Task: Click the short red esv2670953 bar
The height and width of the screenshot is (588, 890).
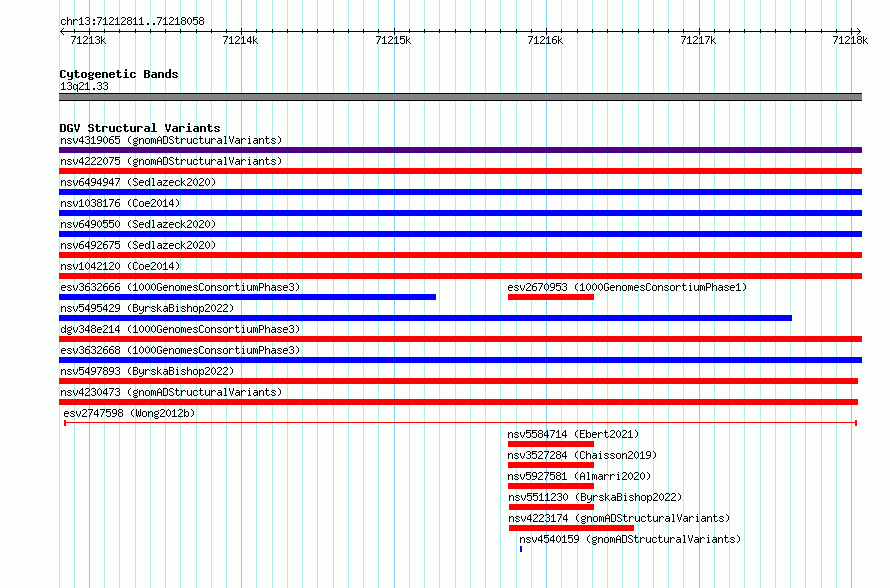Action: [551, 297]
